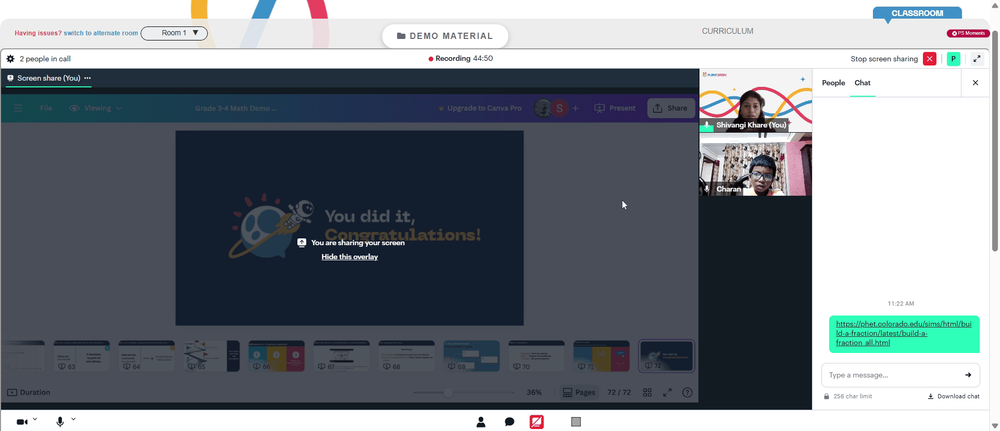Open the Canva hamburger menu
This screenshot has width=1000, height=431.
tap(18, 108)
